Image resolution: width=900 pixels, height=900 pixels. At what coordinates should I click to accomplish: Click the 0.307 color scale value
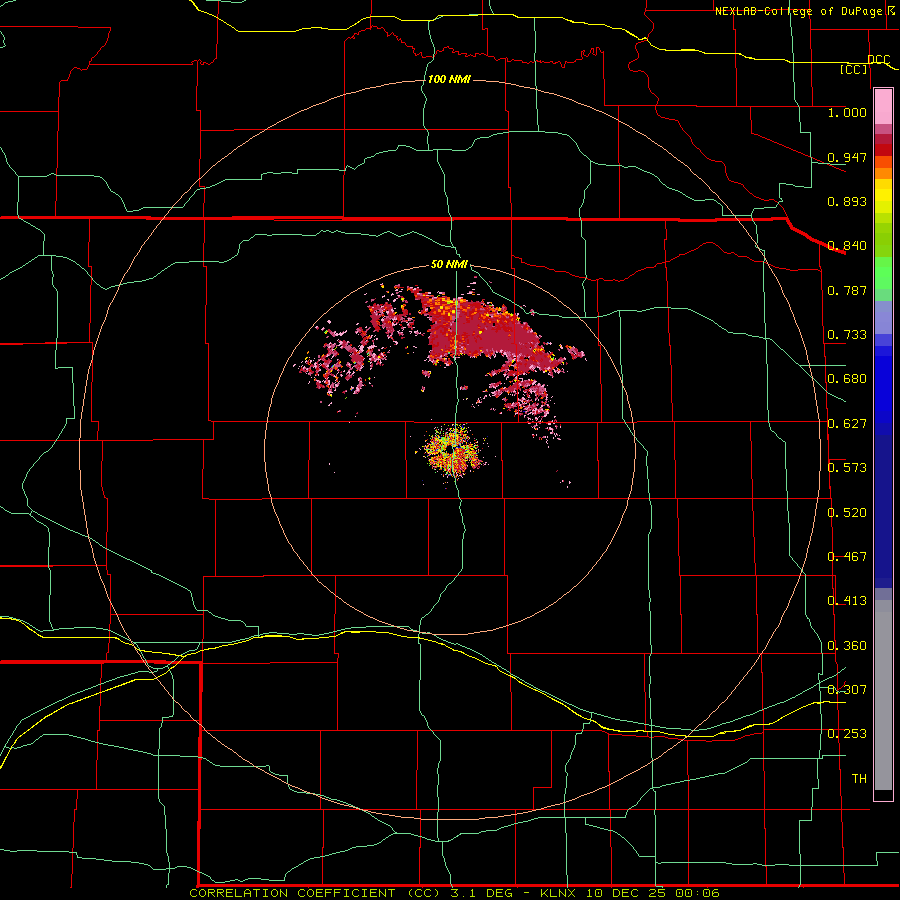pos(847,690)
